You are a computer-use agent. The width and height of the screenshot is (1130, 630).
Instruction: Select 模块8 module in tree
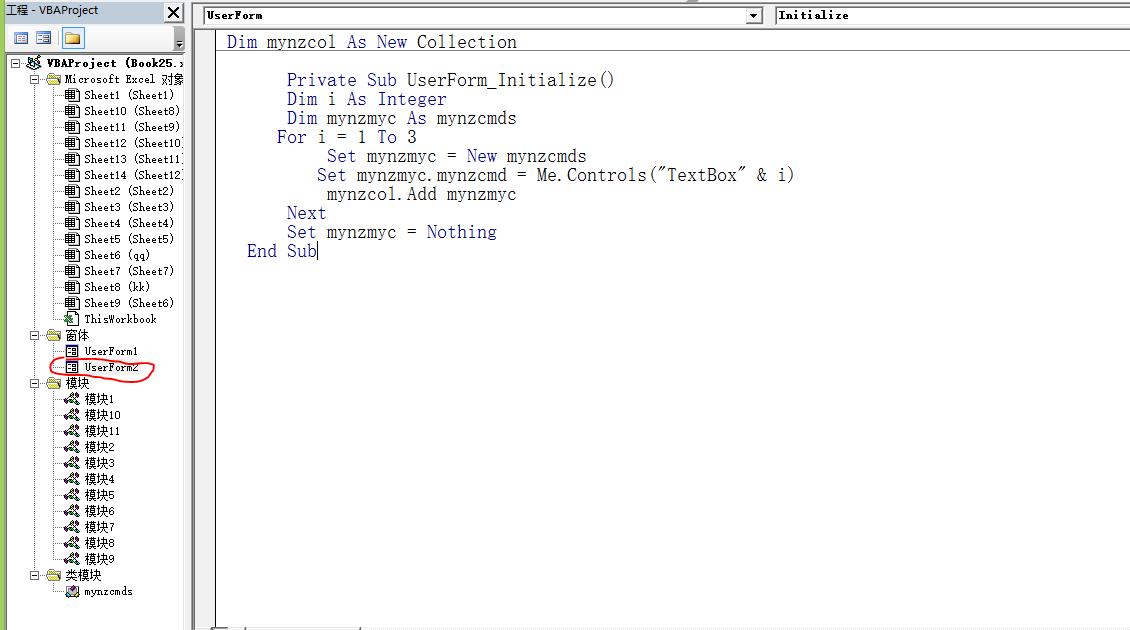tap(99, 543)
